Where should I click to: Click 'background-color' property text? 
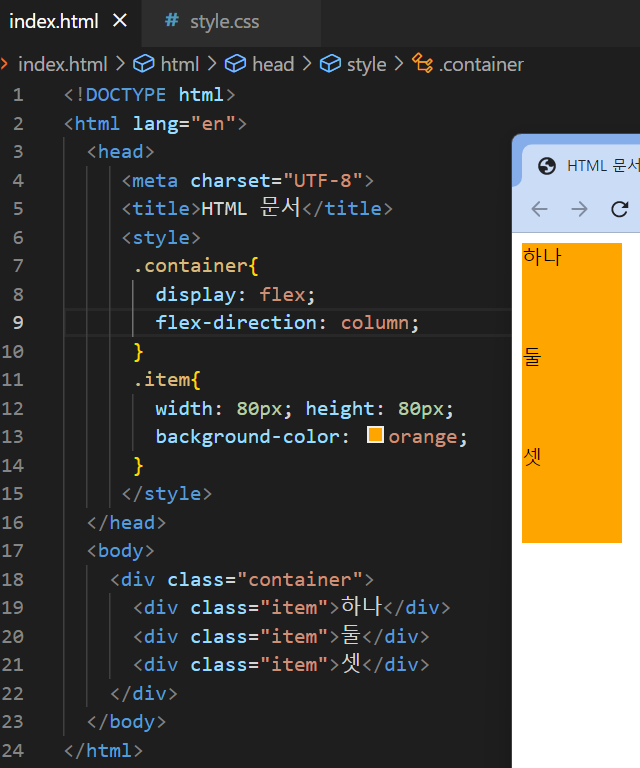[248, 437]
